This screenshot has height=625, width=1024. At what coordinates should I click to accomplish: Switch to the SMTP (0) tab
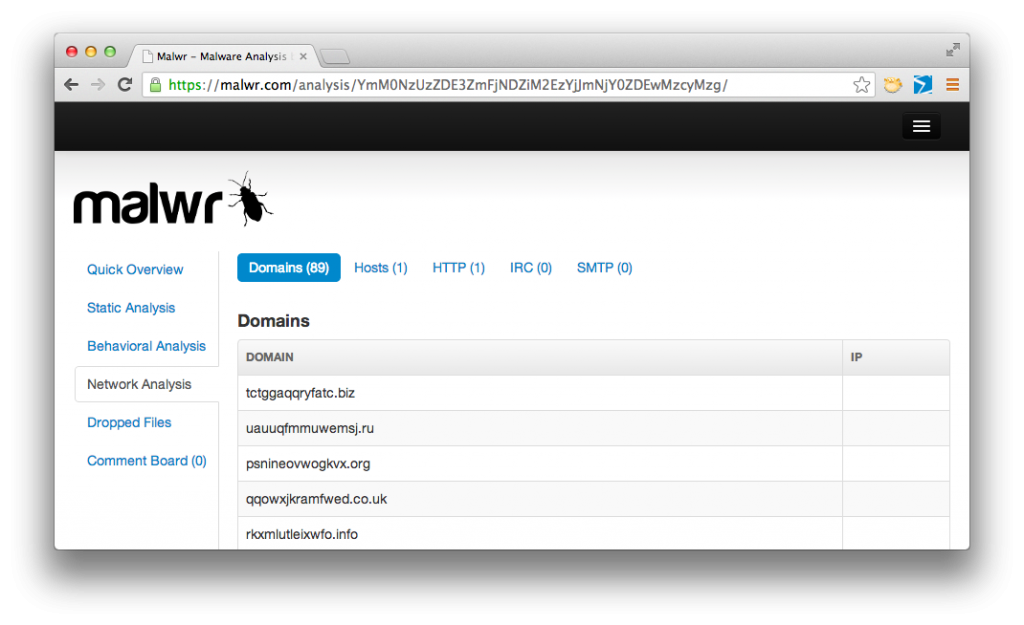604,268
